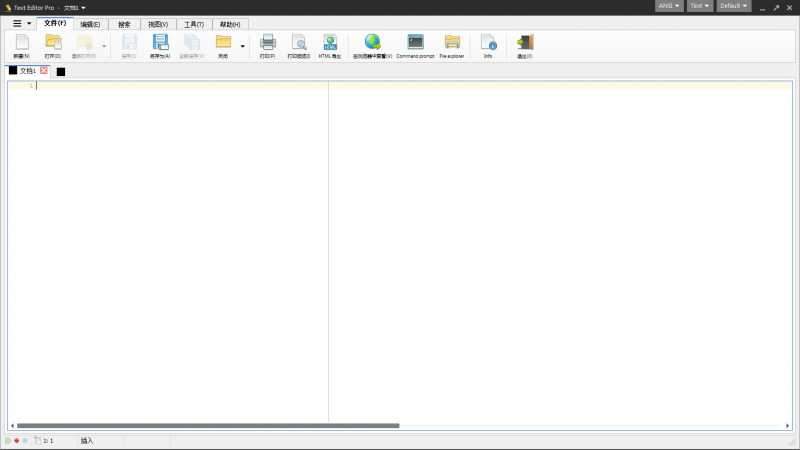Minimize the Text Editor Pro window
Screen dimensions: 800x450
762,8
